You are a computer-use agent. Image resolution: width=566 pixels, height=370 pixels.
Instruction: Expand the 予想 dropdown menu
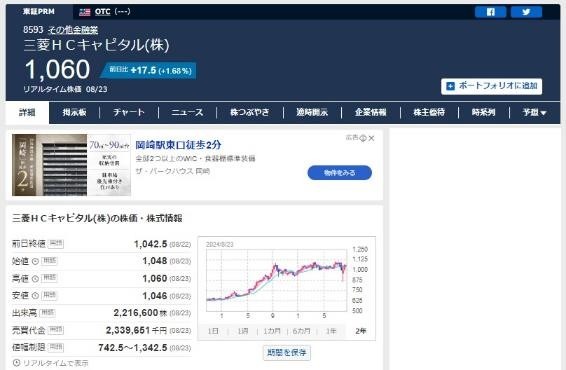tap(534, 112)
